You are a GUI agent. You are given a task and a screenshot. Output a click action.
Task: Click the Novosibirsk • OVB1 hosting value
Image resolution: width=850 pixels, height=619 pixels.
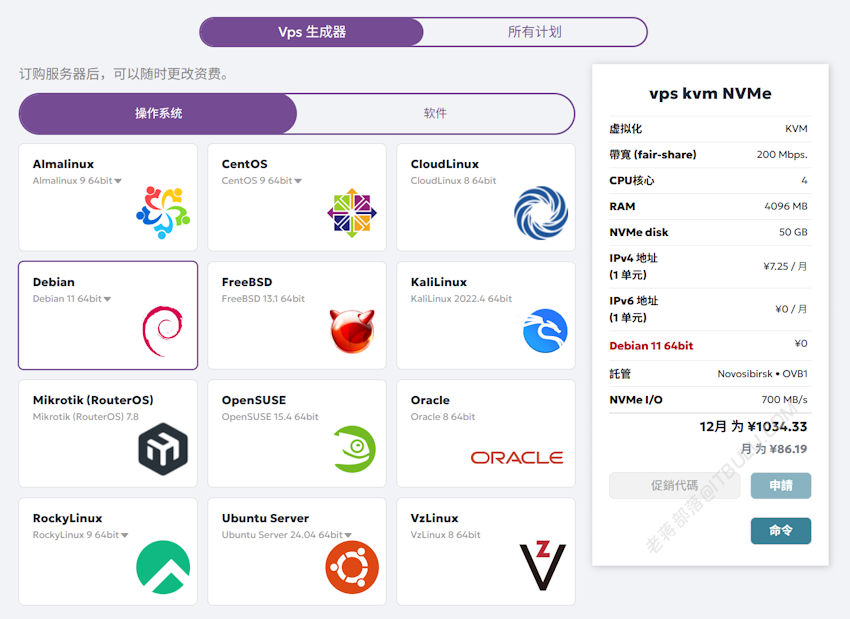point(762,374)
